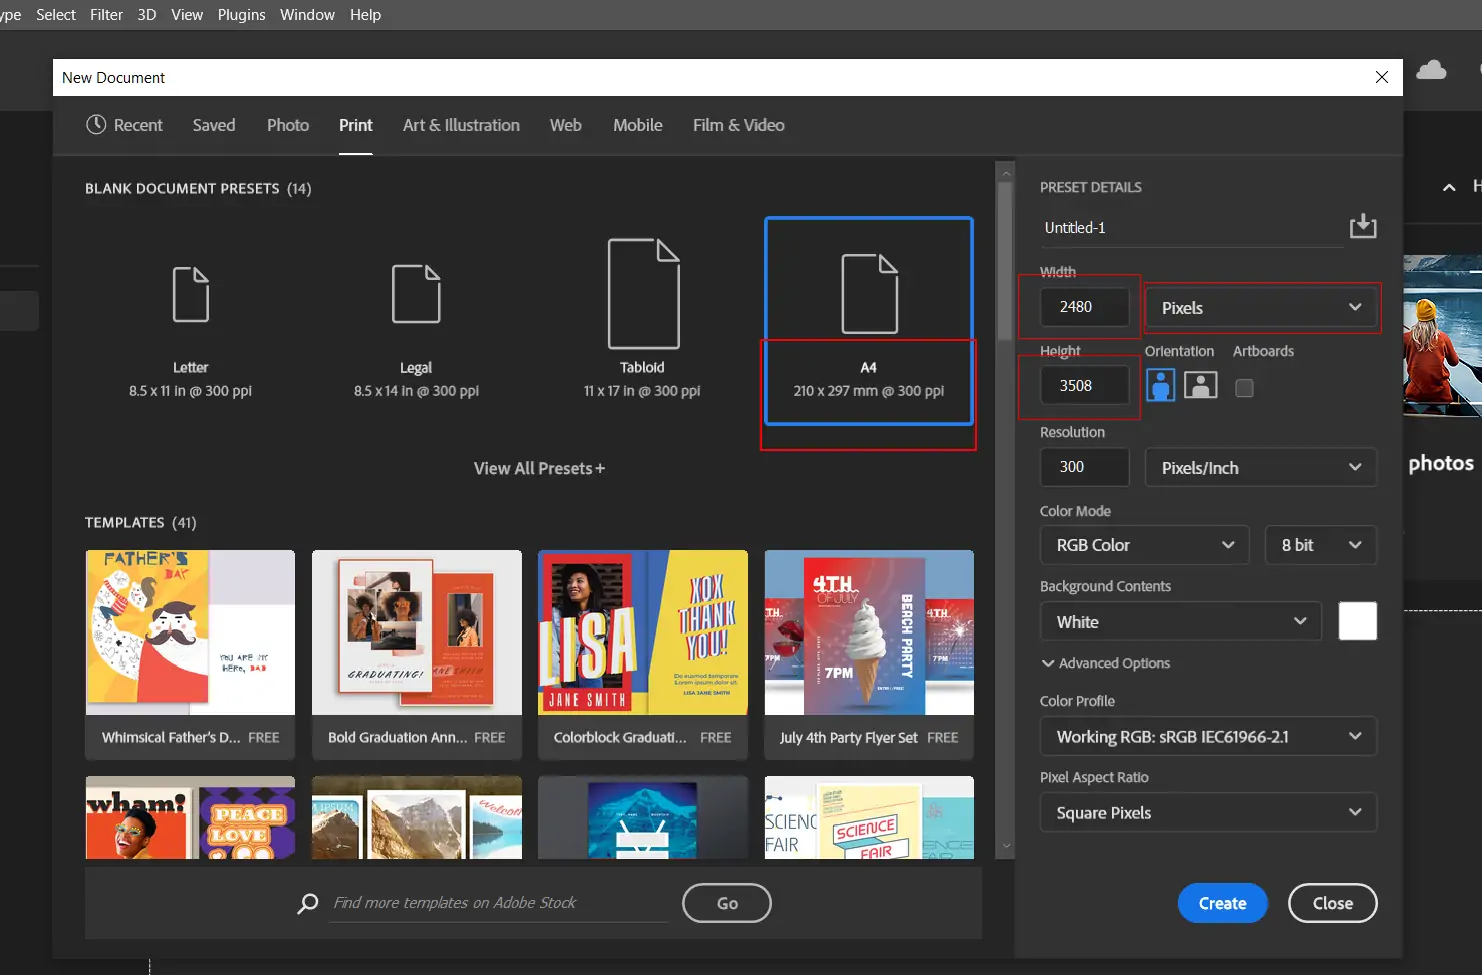Switch to the Art & Illustration tab
Viewport: 1482px width, 975px height.
pos(461,125)
